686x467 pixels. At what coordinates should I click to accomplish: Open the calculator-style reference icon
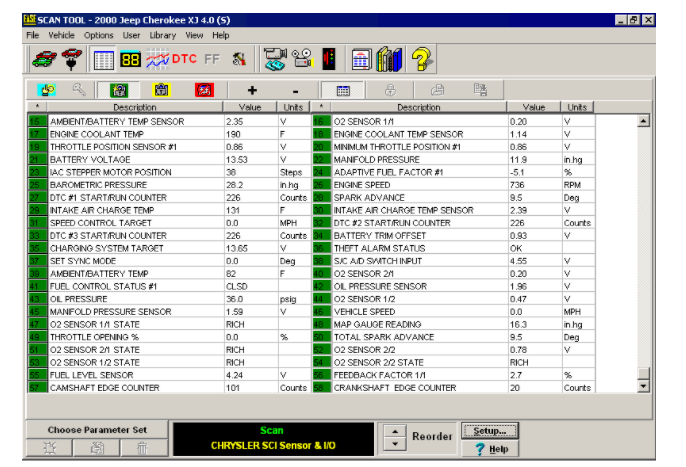[361, 60]
